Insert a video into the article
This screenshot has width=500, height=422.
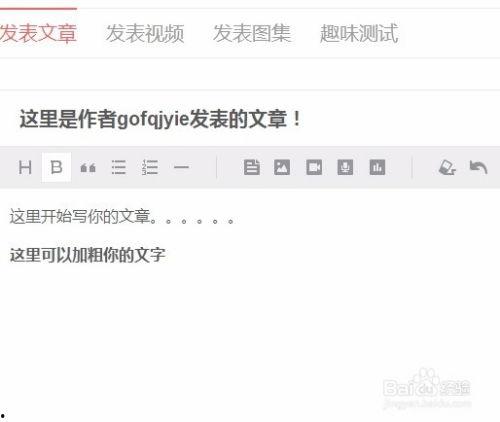coord(314,167)
